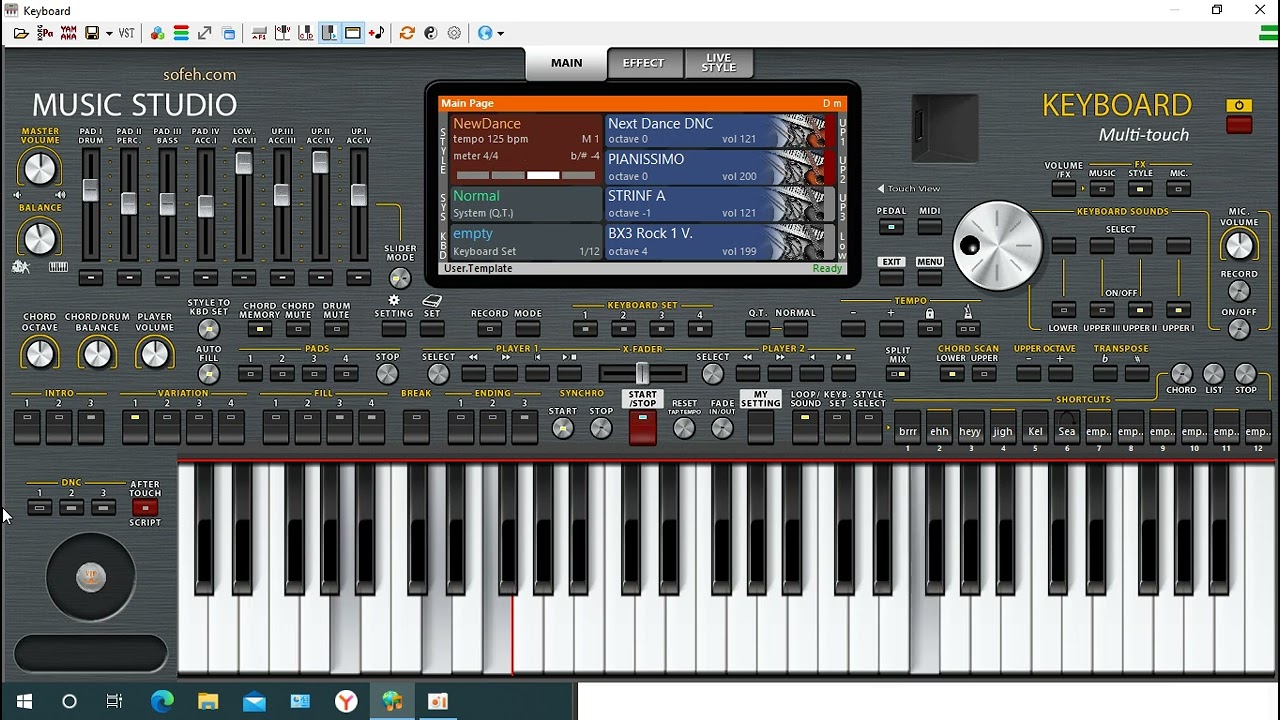Toggle the FX STYLE button
1280x720 pixels.
click(x=1140, y=189)
